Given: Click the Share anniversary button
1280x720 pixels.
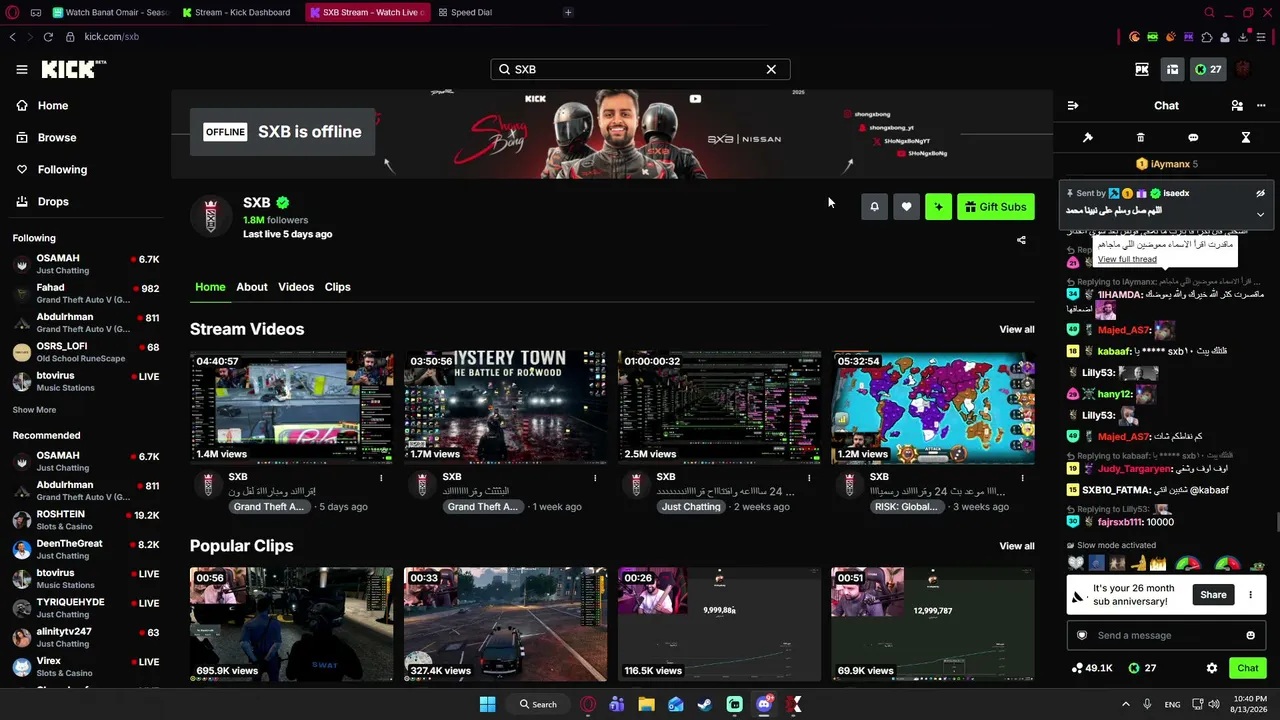Looking at the screenshot, I should (1213, 595).
